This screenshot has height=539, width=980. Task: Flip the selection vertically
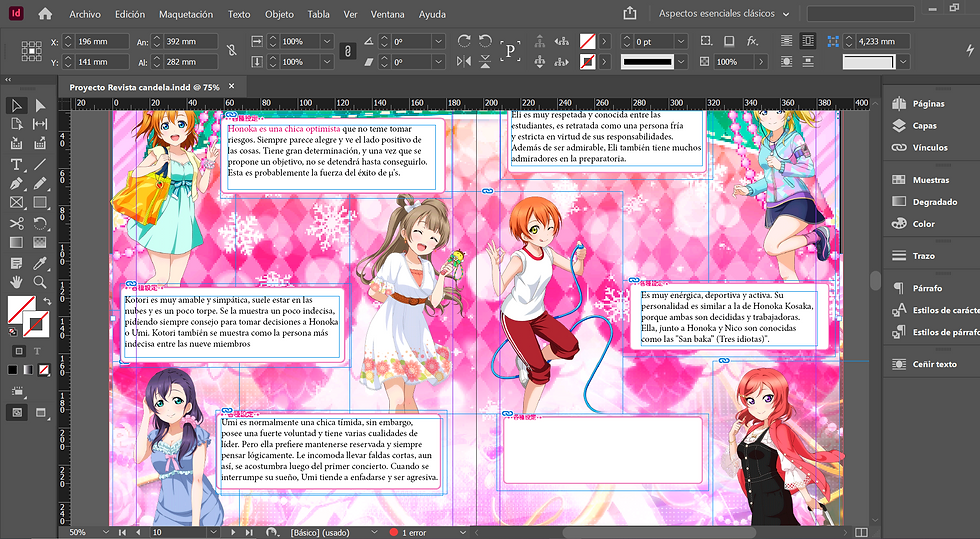click(485, 61)
